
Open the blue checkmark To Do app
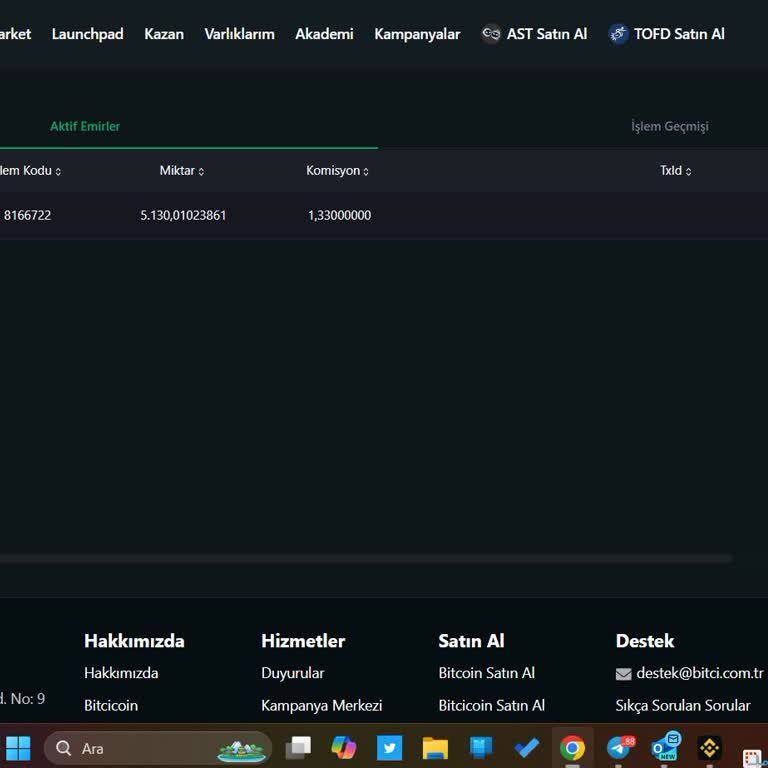[527, 748]
